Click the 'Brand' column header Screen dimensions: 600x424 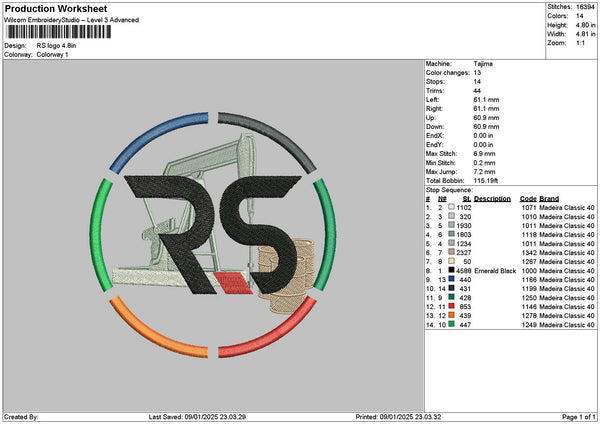549,199
